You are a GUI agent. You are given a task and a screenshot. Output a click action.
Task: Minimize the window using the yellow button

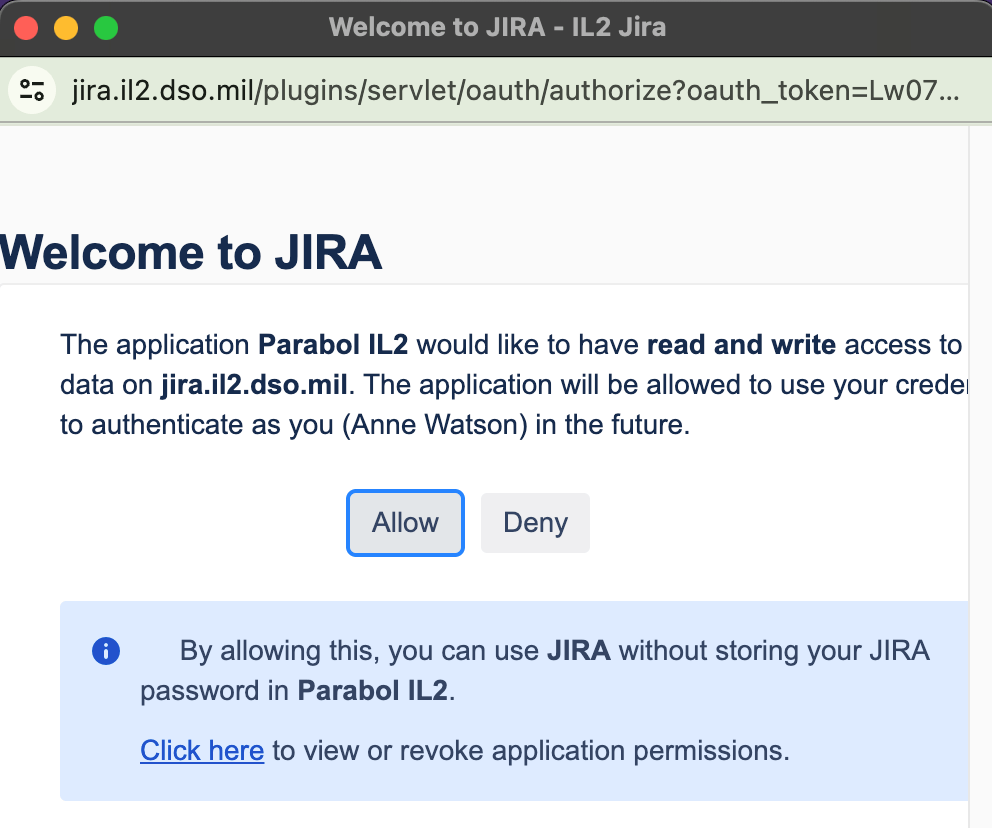coord(66,28)
